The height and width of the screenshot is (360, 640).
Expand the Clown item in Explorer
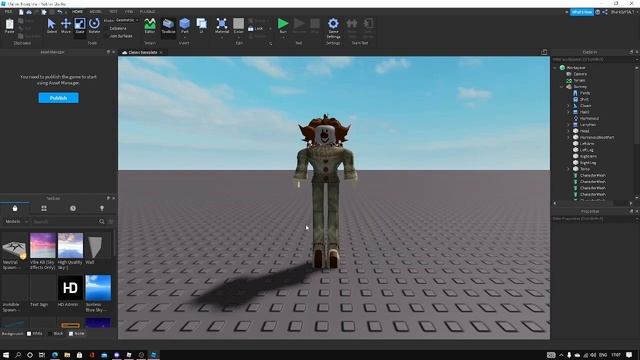click(569, 106)
